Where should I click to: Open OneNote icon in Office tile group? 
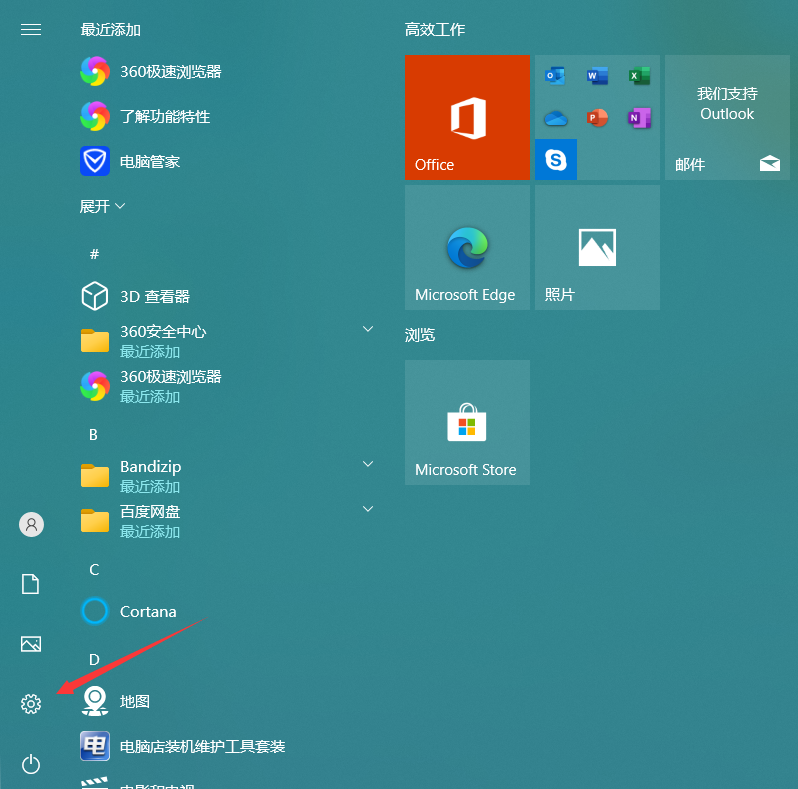[x=639, y=118]
